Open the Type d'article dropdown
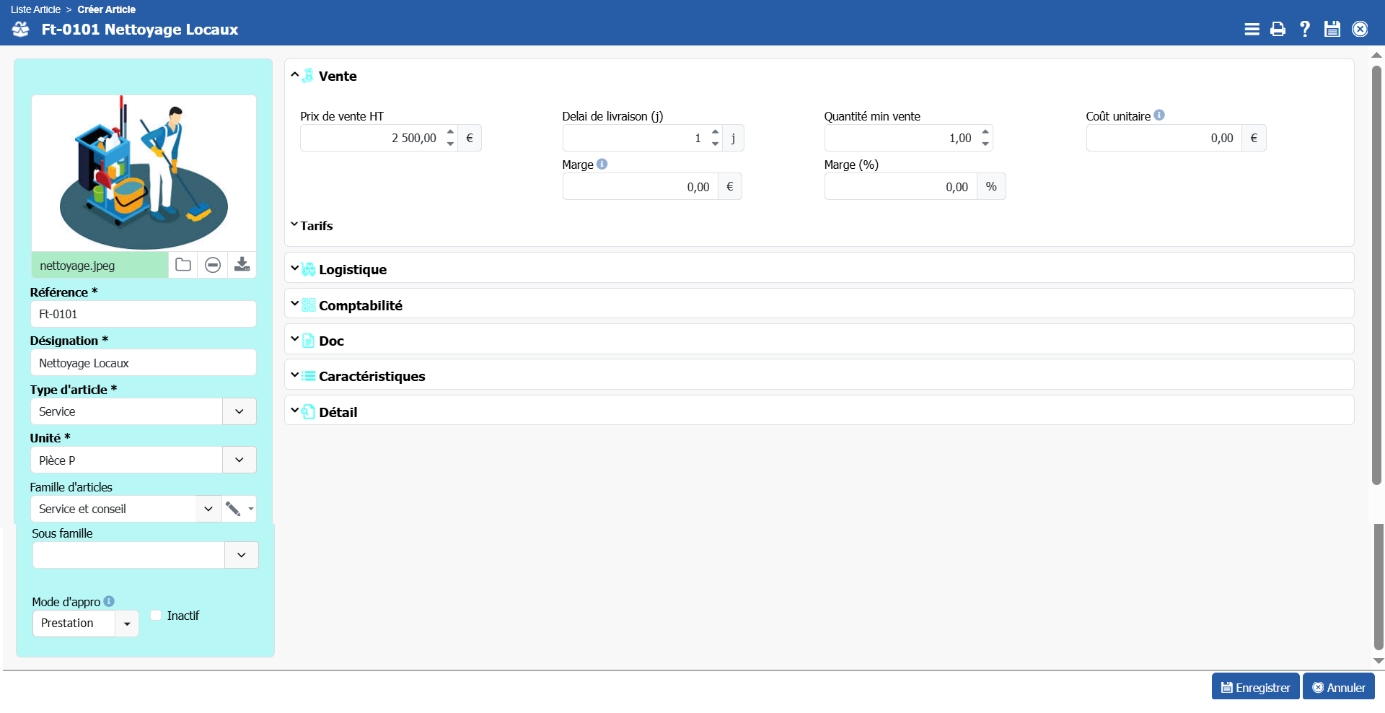1385x713 pixels. (239, 411)
